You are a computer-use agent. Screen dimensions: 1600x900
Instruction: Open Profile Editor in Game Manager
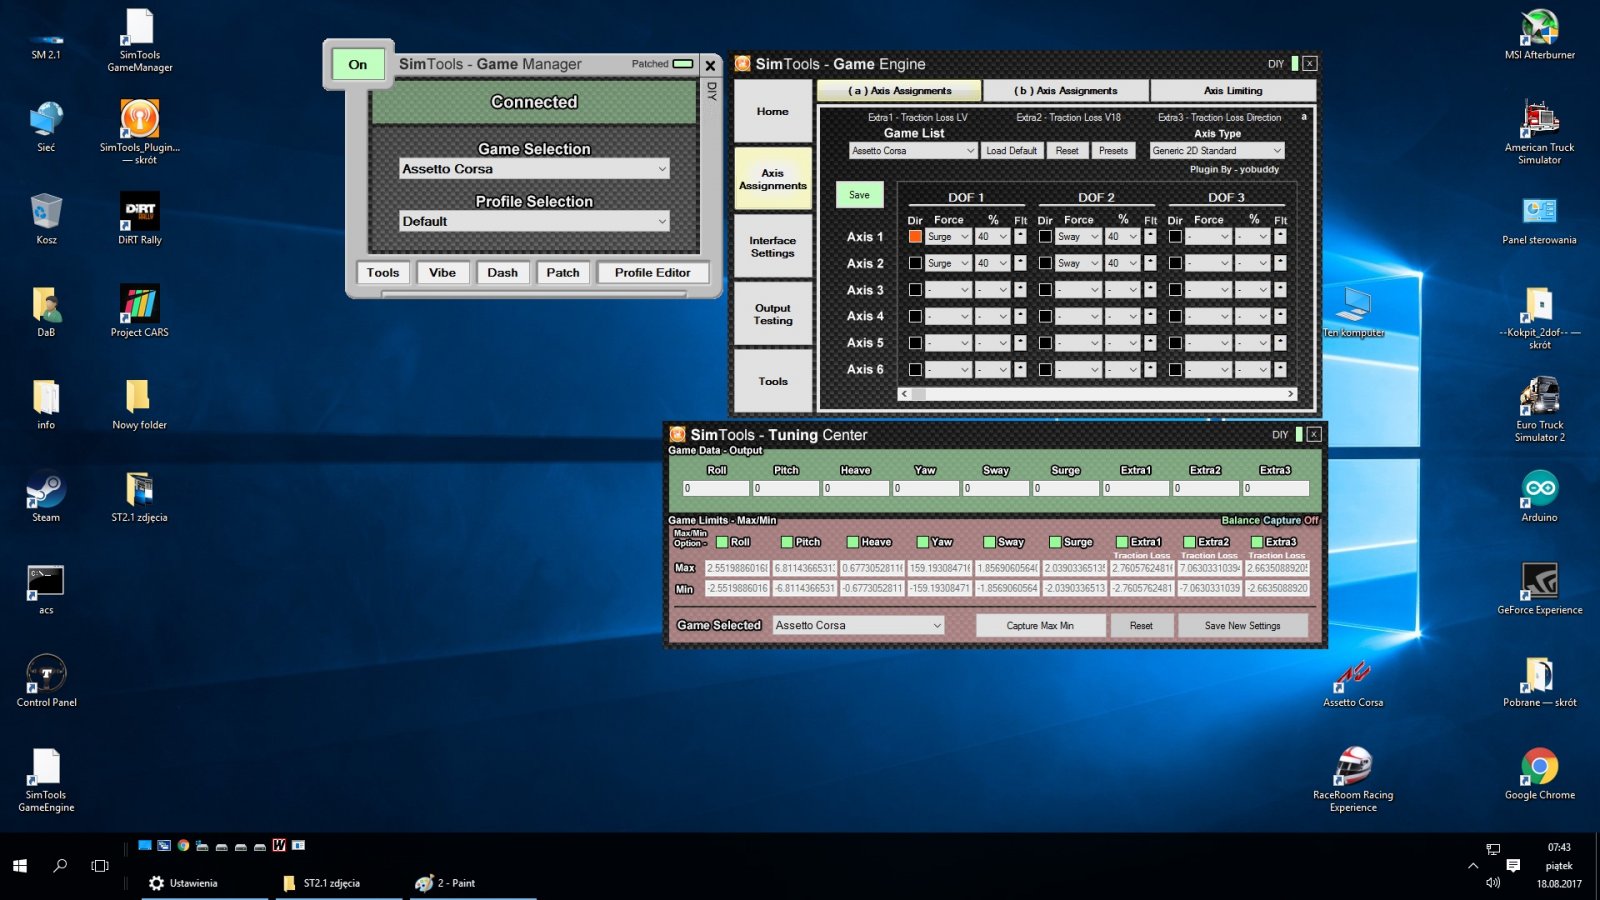[x=652, y=273]
